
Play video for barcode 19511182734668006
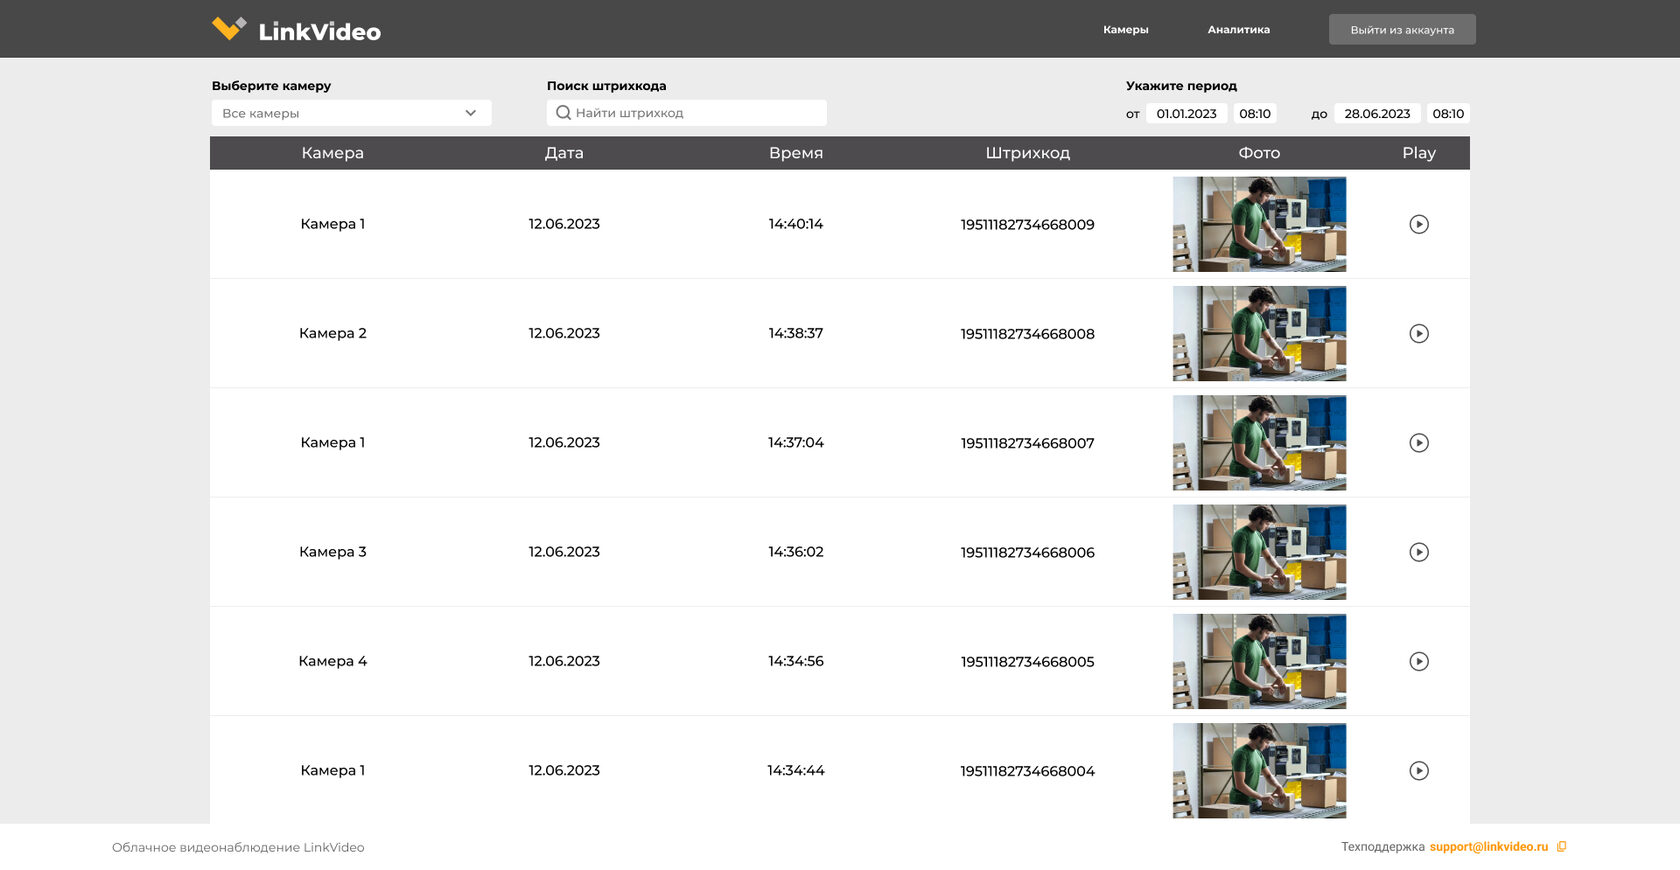point(1419,552)
